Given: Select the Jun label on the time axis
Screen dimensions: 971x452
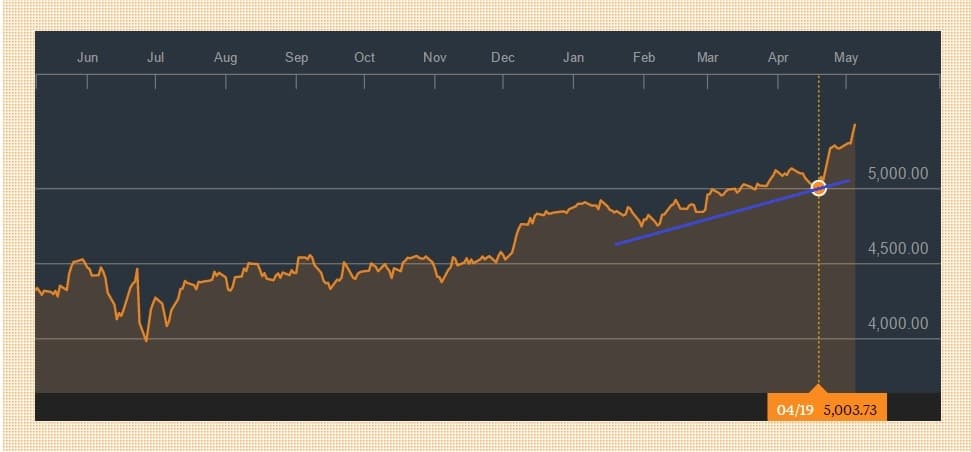Looking at the screenshot, I should (88, 57).
